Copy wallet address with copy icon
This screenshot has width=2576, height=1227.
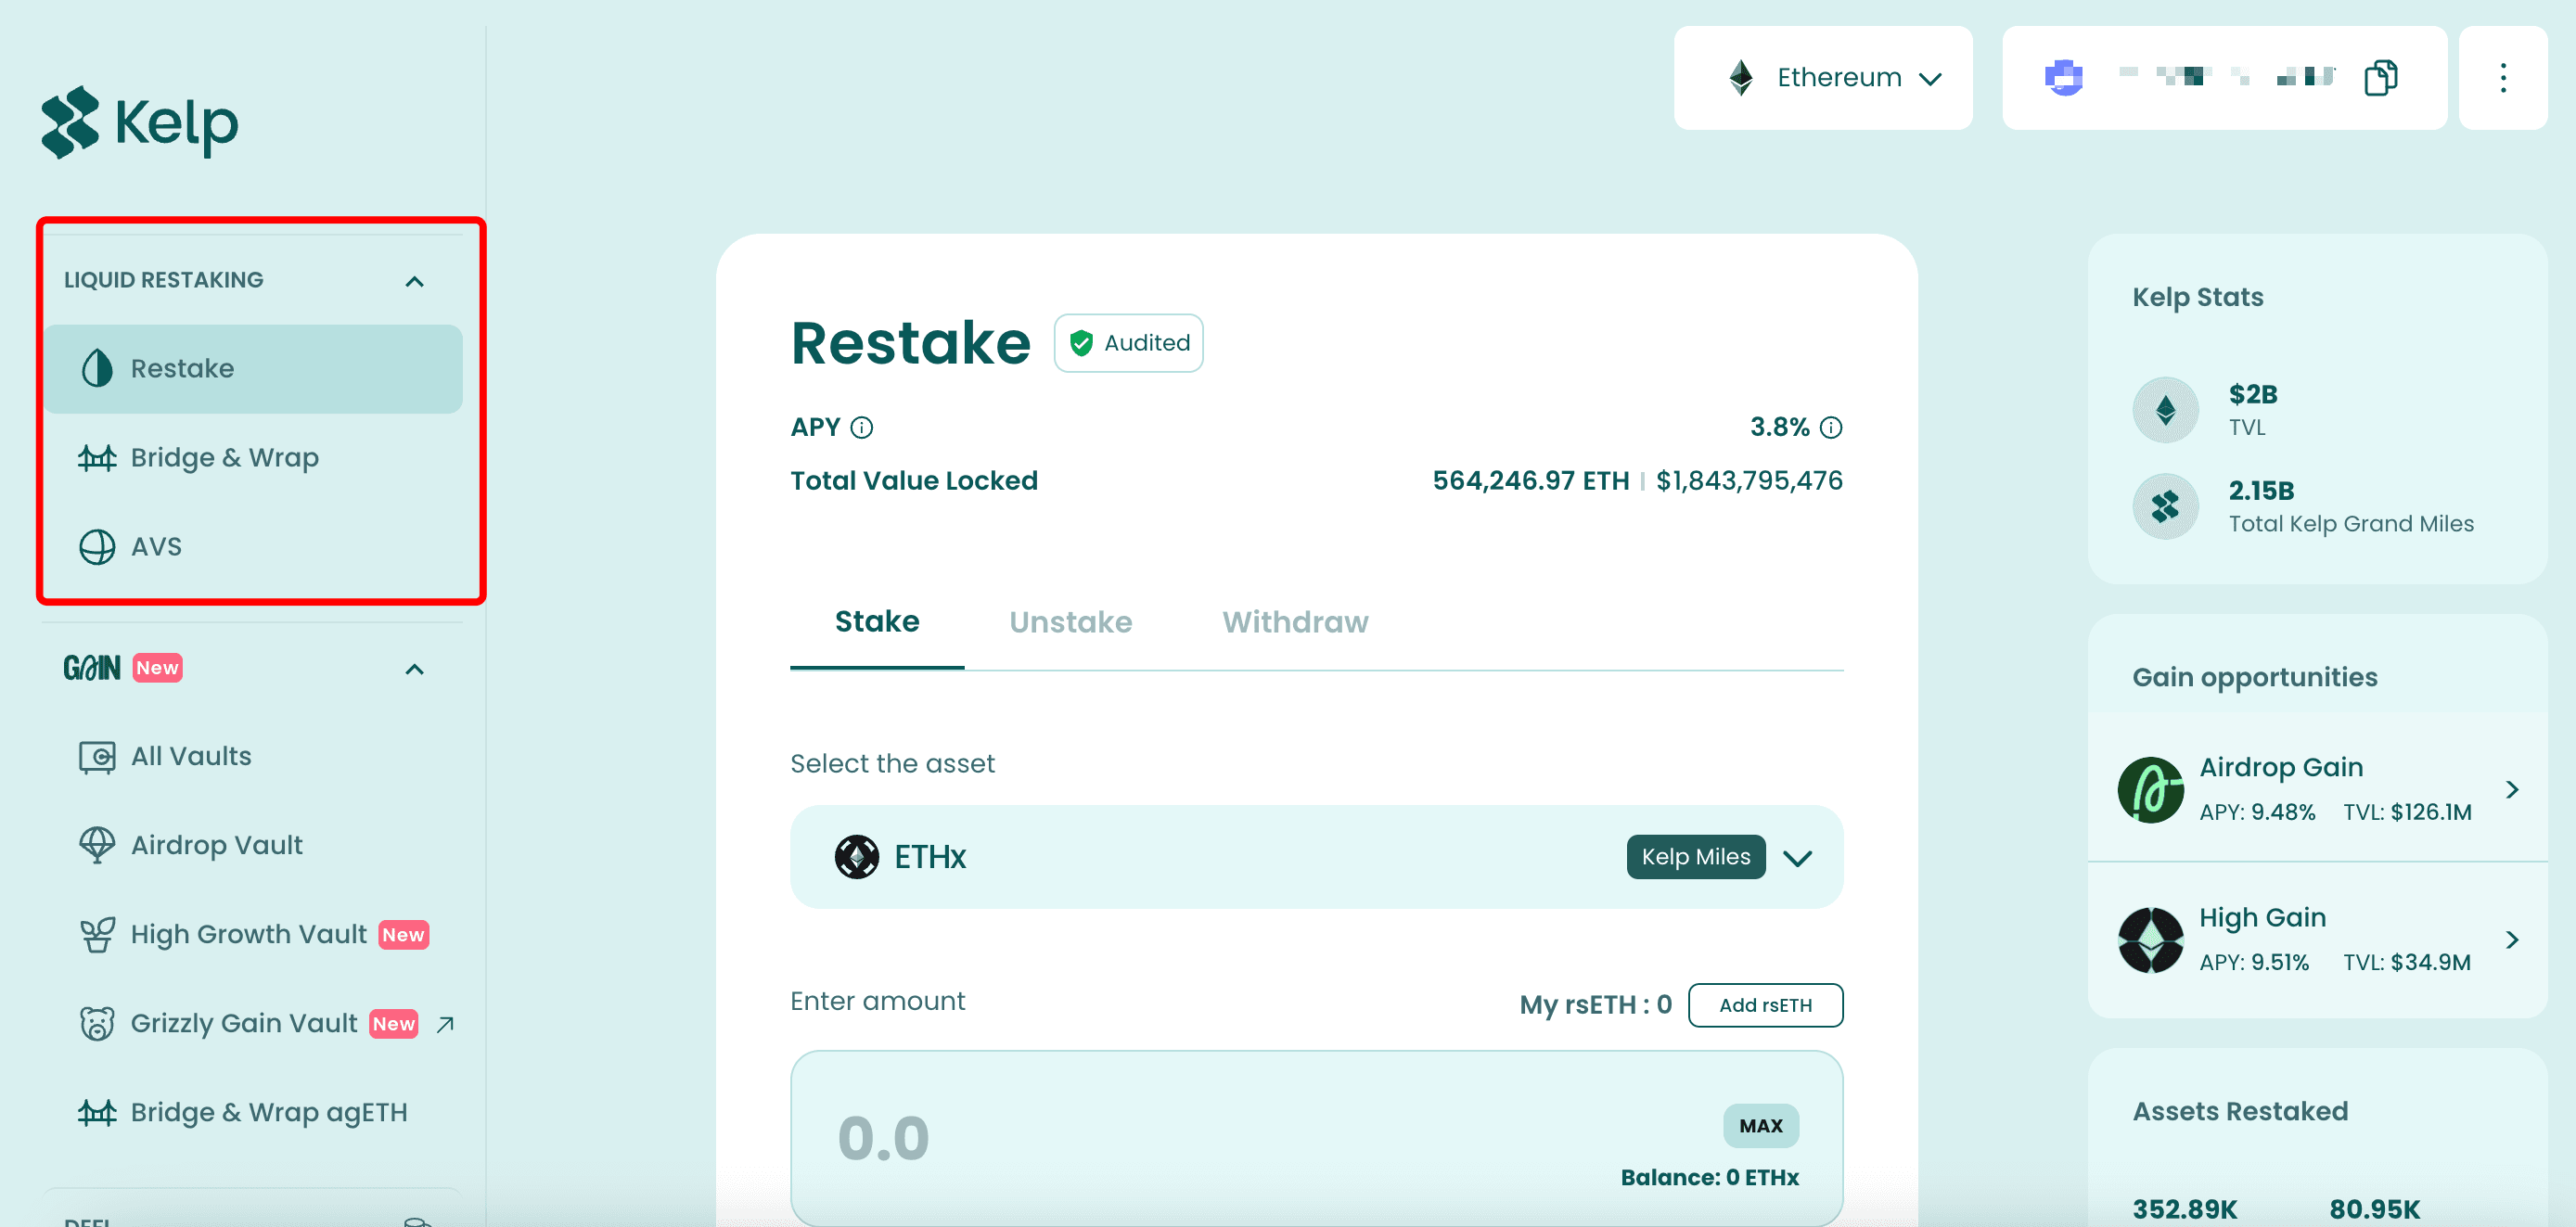click(x=2381, y=78)
